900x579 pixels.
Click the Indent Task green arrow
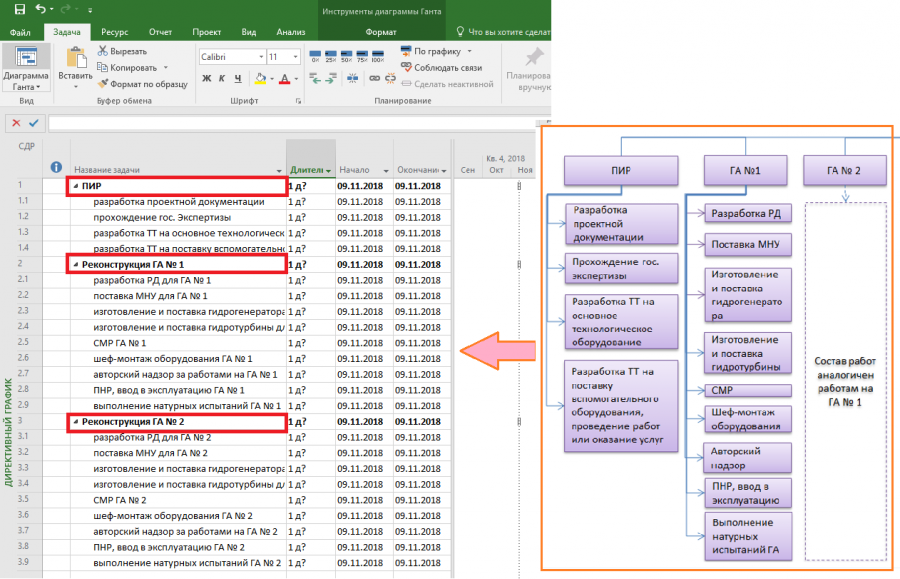click(331, 78)
